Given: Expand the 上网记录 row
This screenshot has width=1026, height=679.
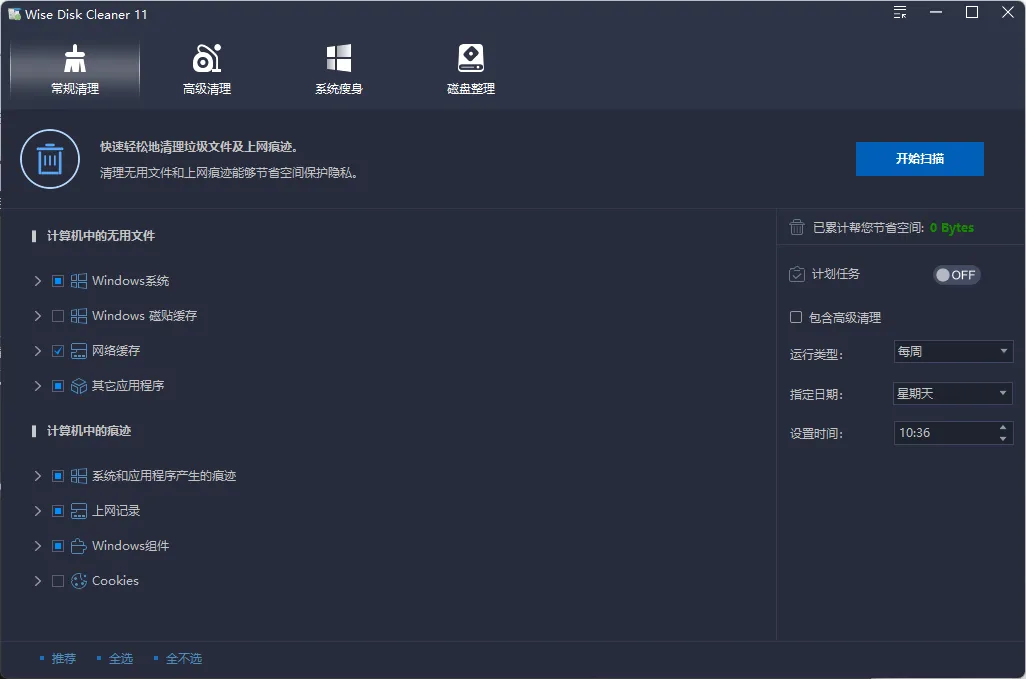Looking at the screenshot, I should click(37, 511).
